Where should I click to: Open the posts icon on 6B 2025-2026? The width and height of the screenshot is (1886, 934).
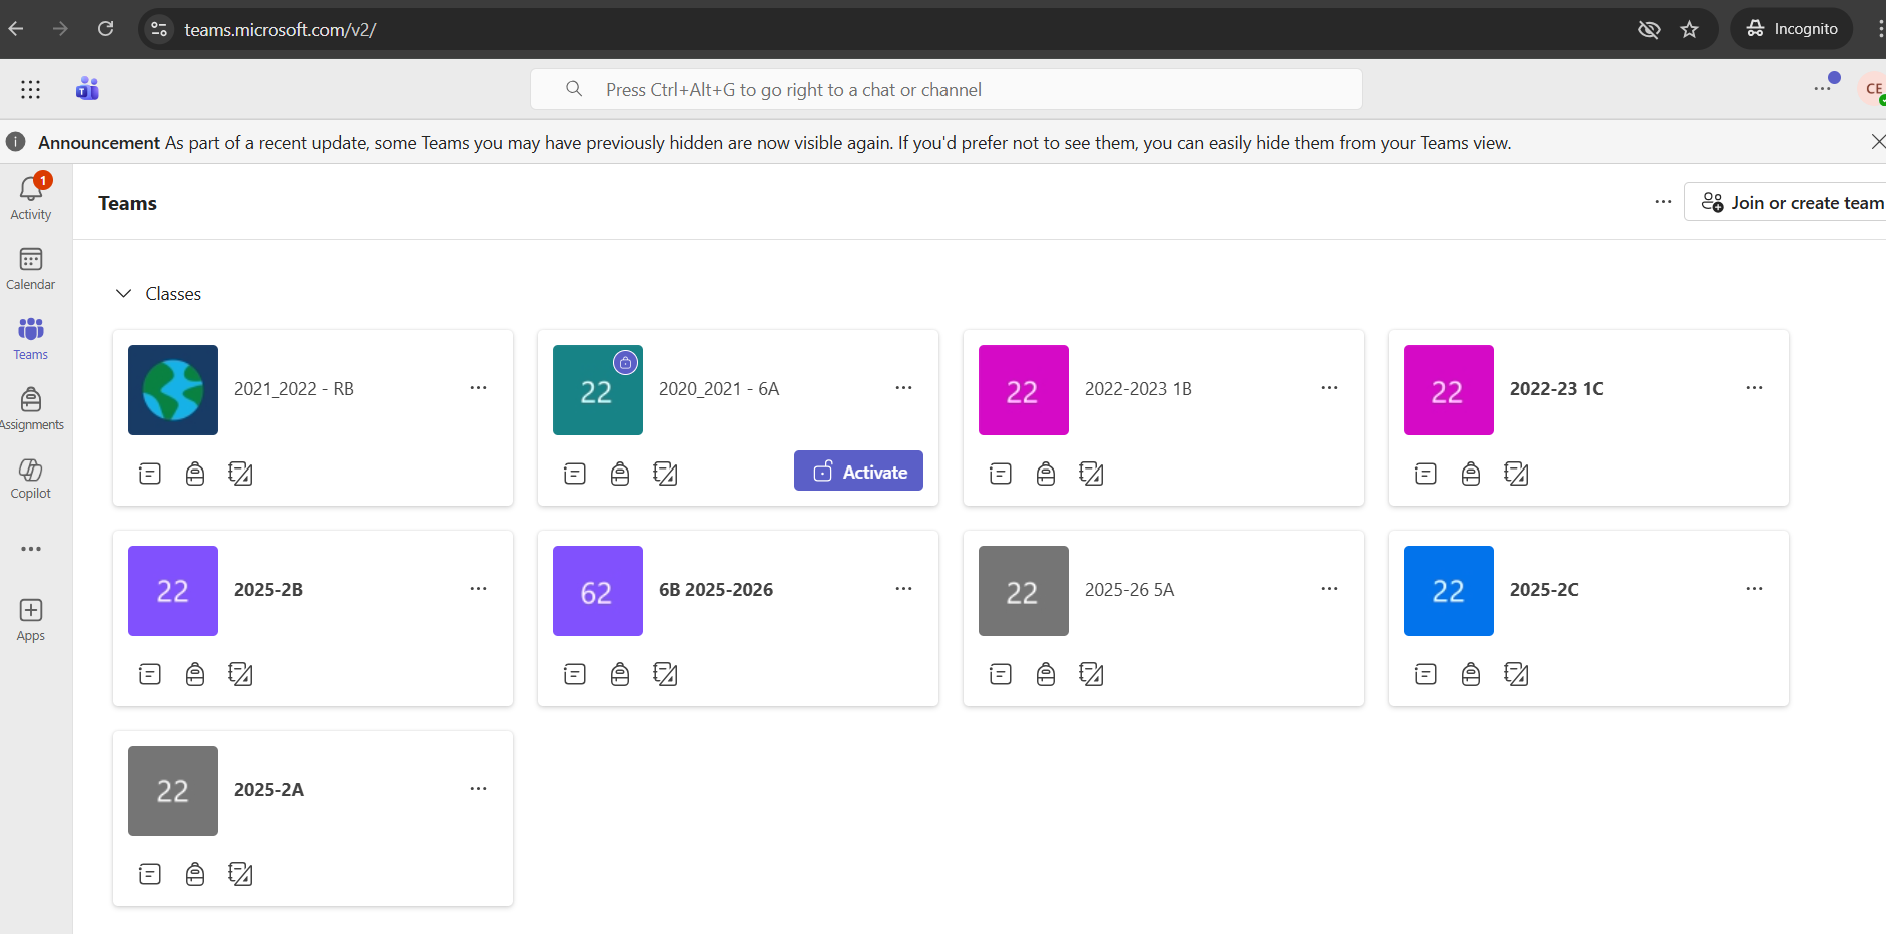(x=575, y=675)
